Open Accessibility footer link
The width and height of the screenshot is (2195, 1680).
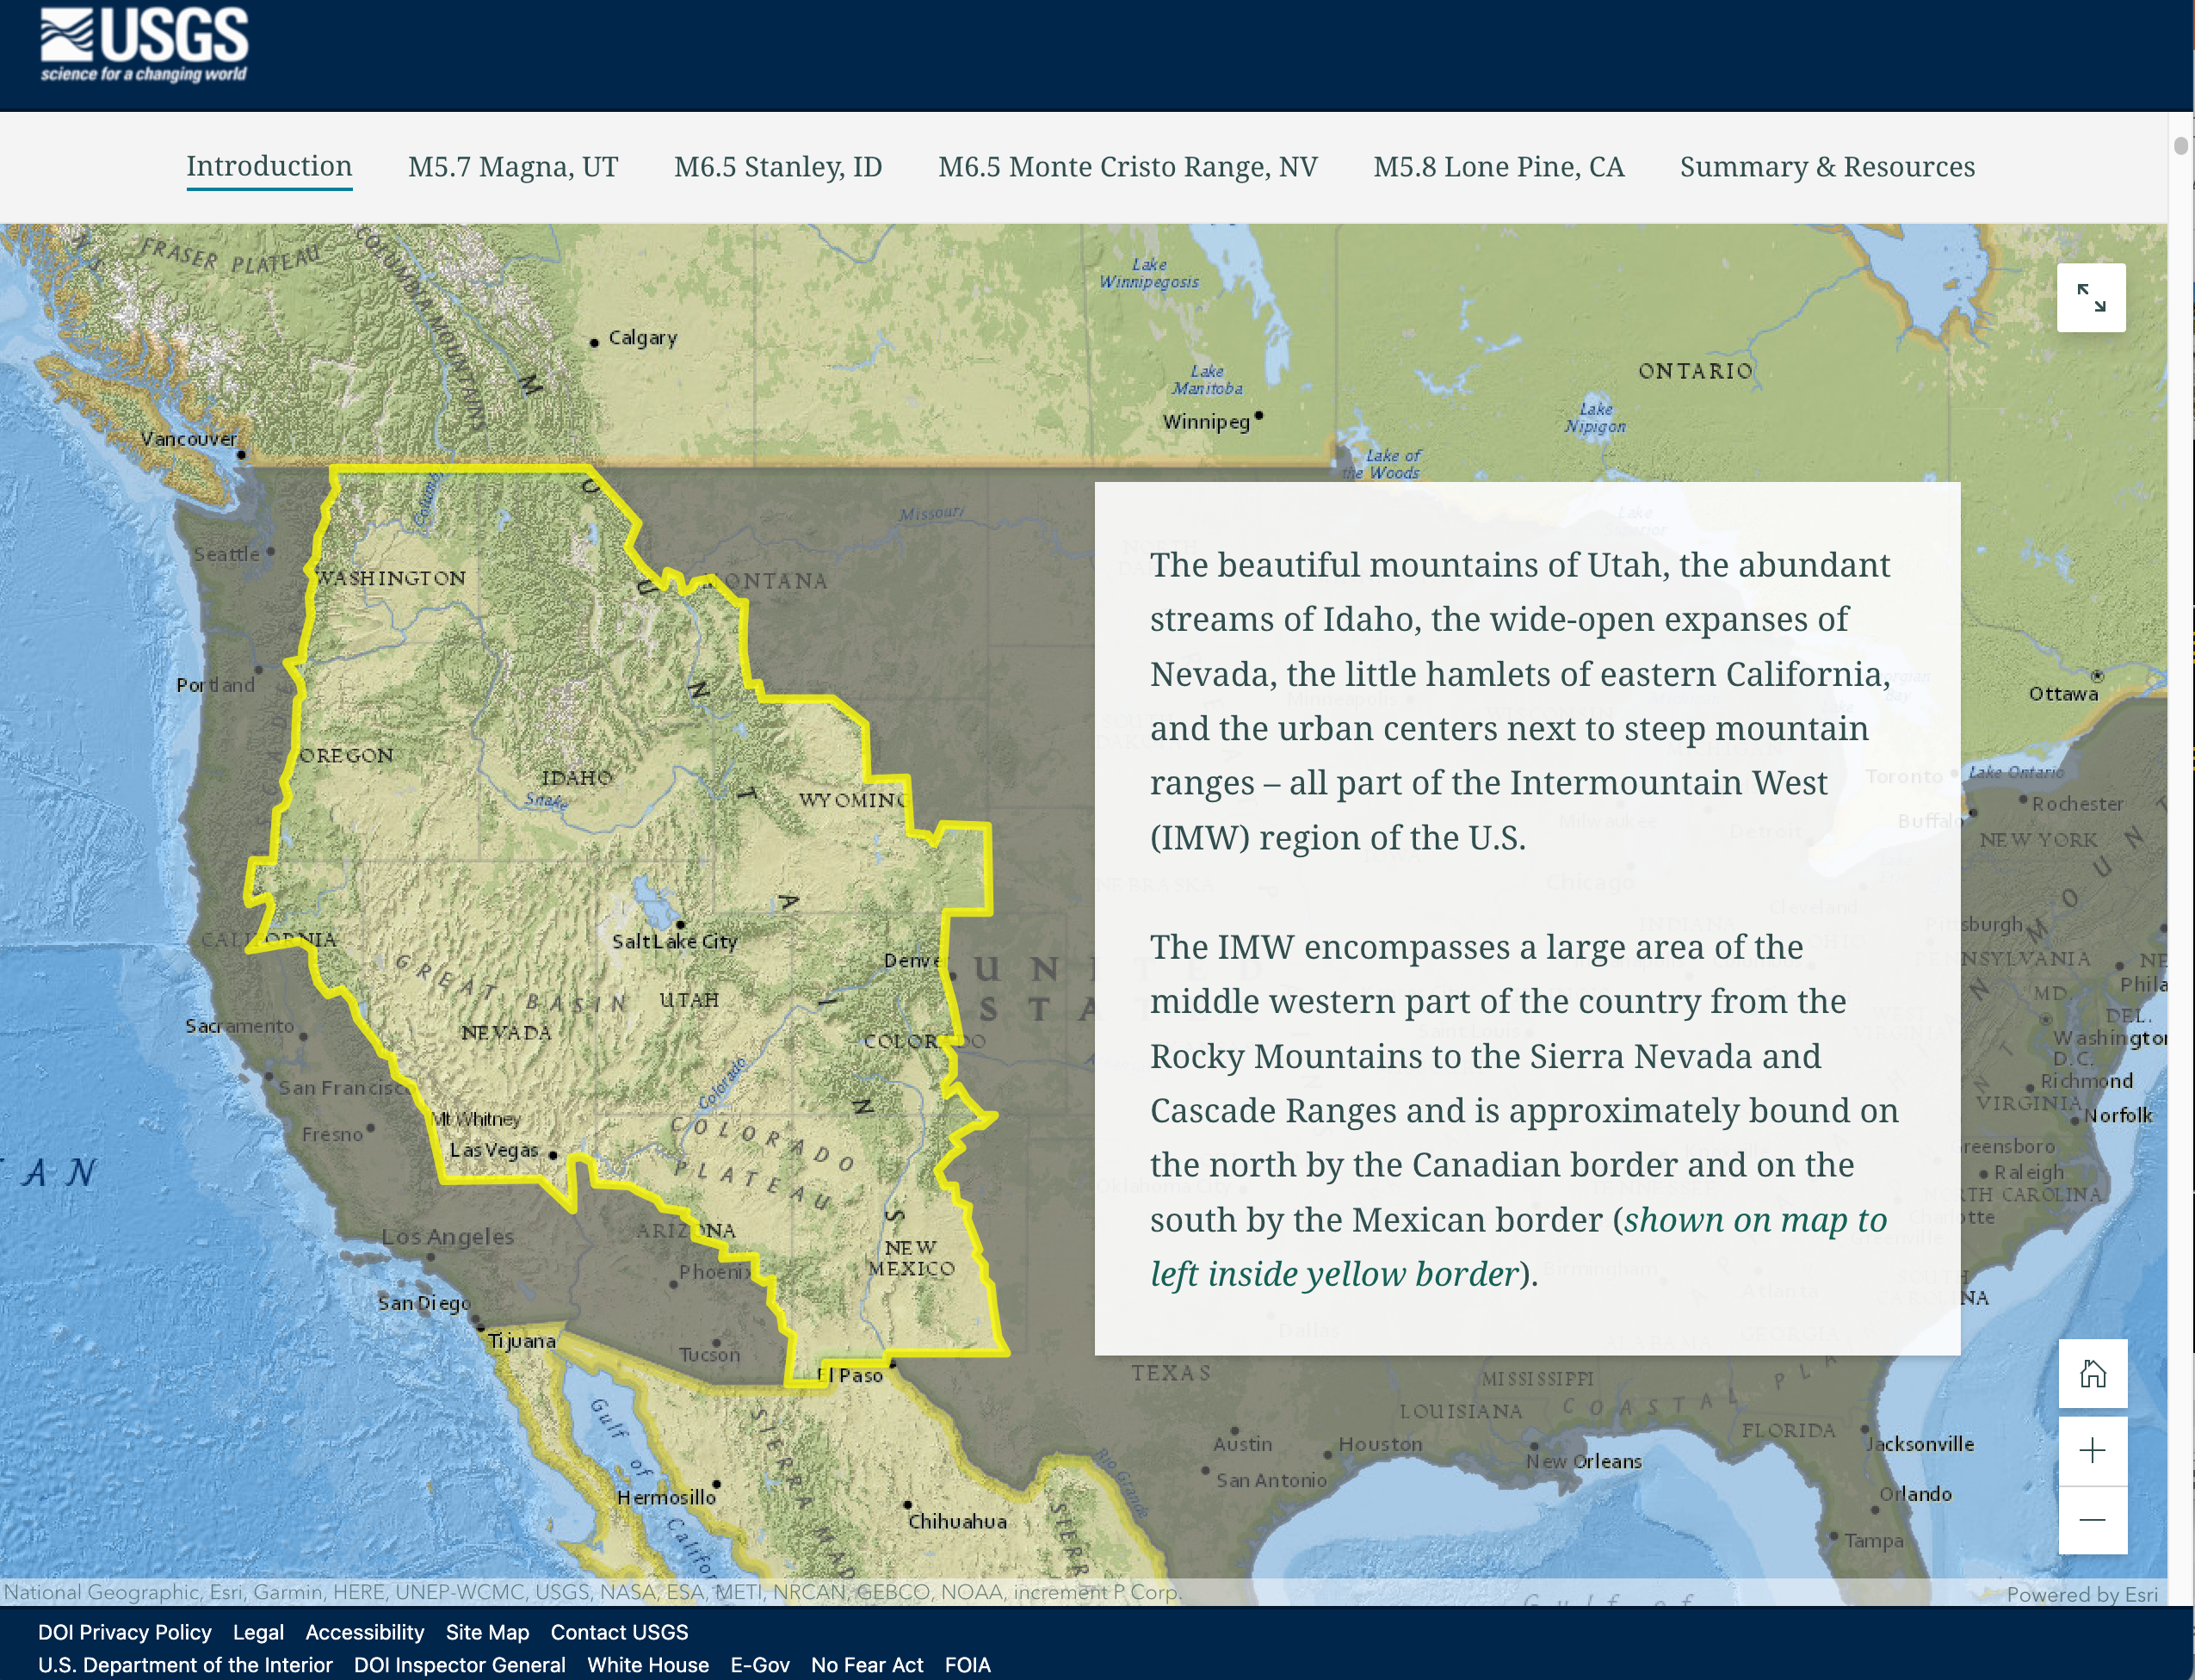[x=365, y=1632]
